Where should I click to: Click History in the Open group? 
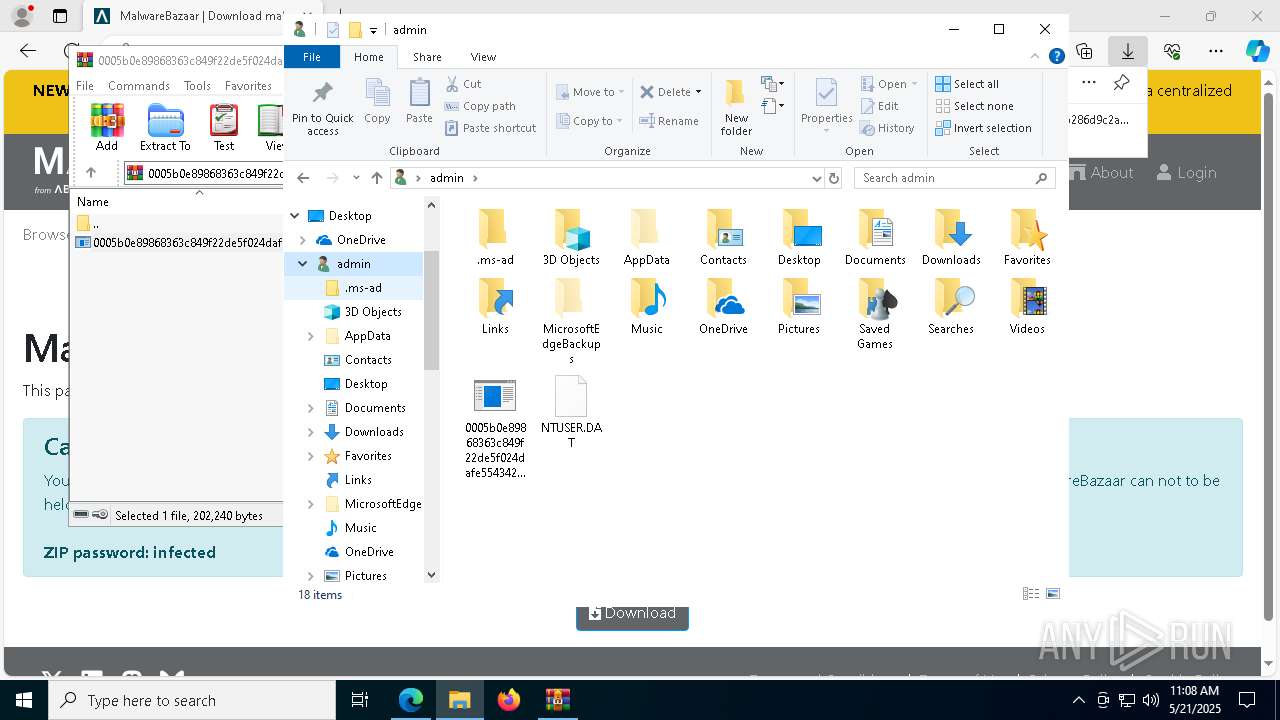coord(887,128)
